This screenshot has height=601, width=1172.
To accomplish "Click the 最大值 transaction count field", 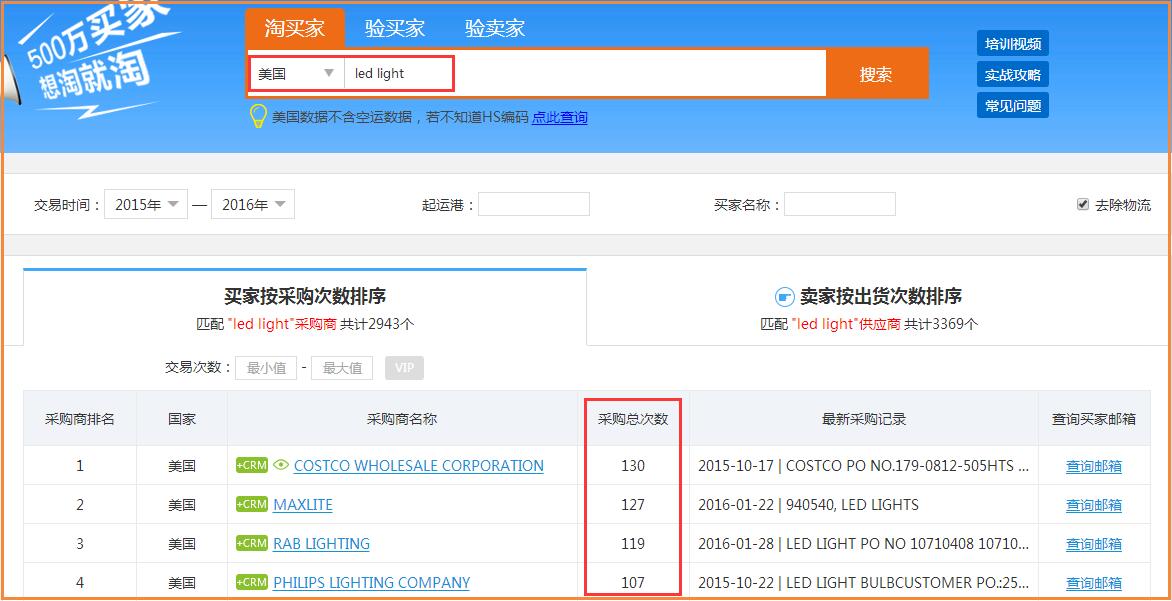I will 342,368.
